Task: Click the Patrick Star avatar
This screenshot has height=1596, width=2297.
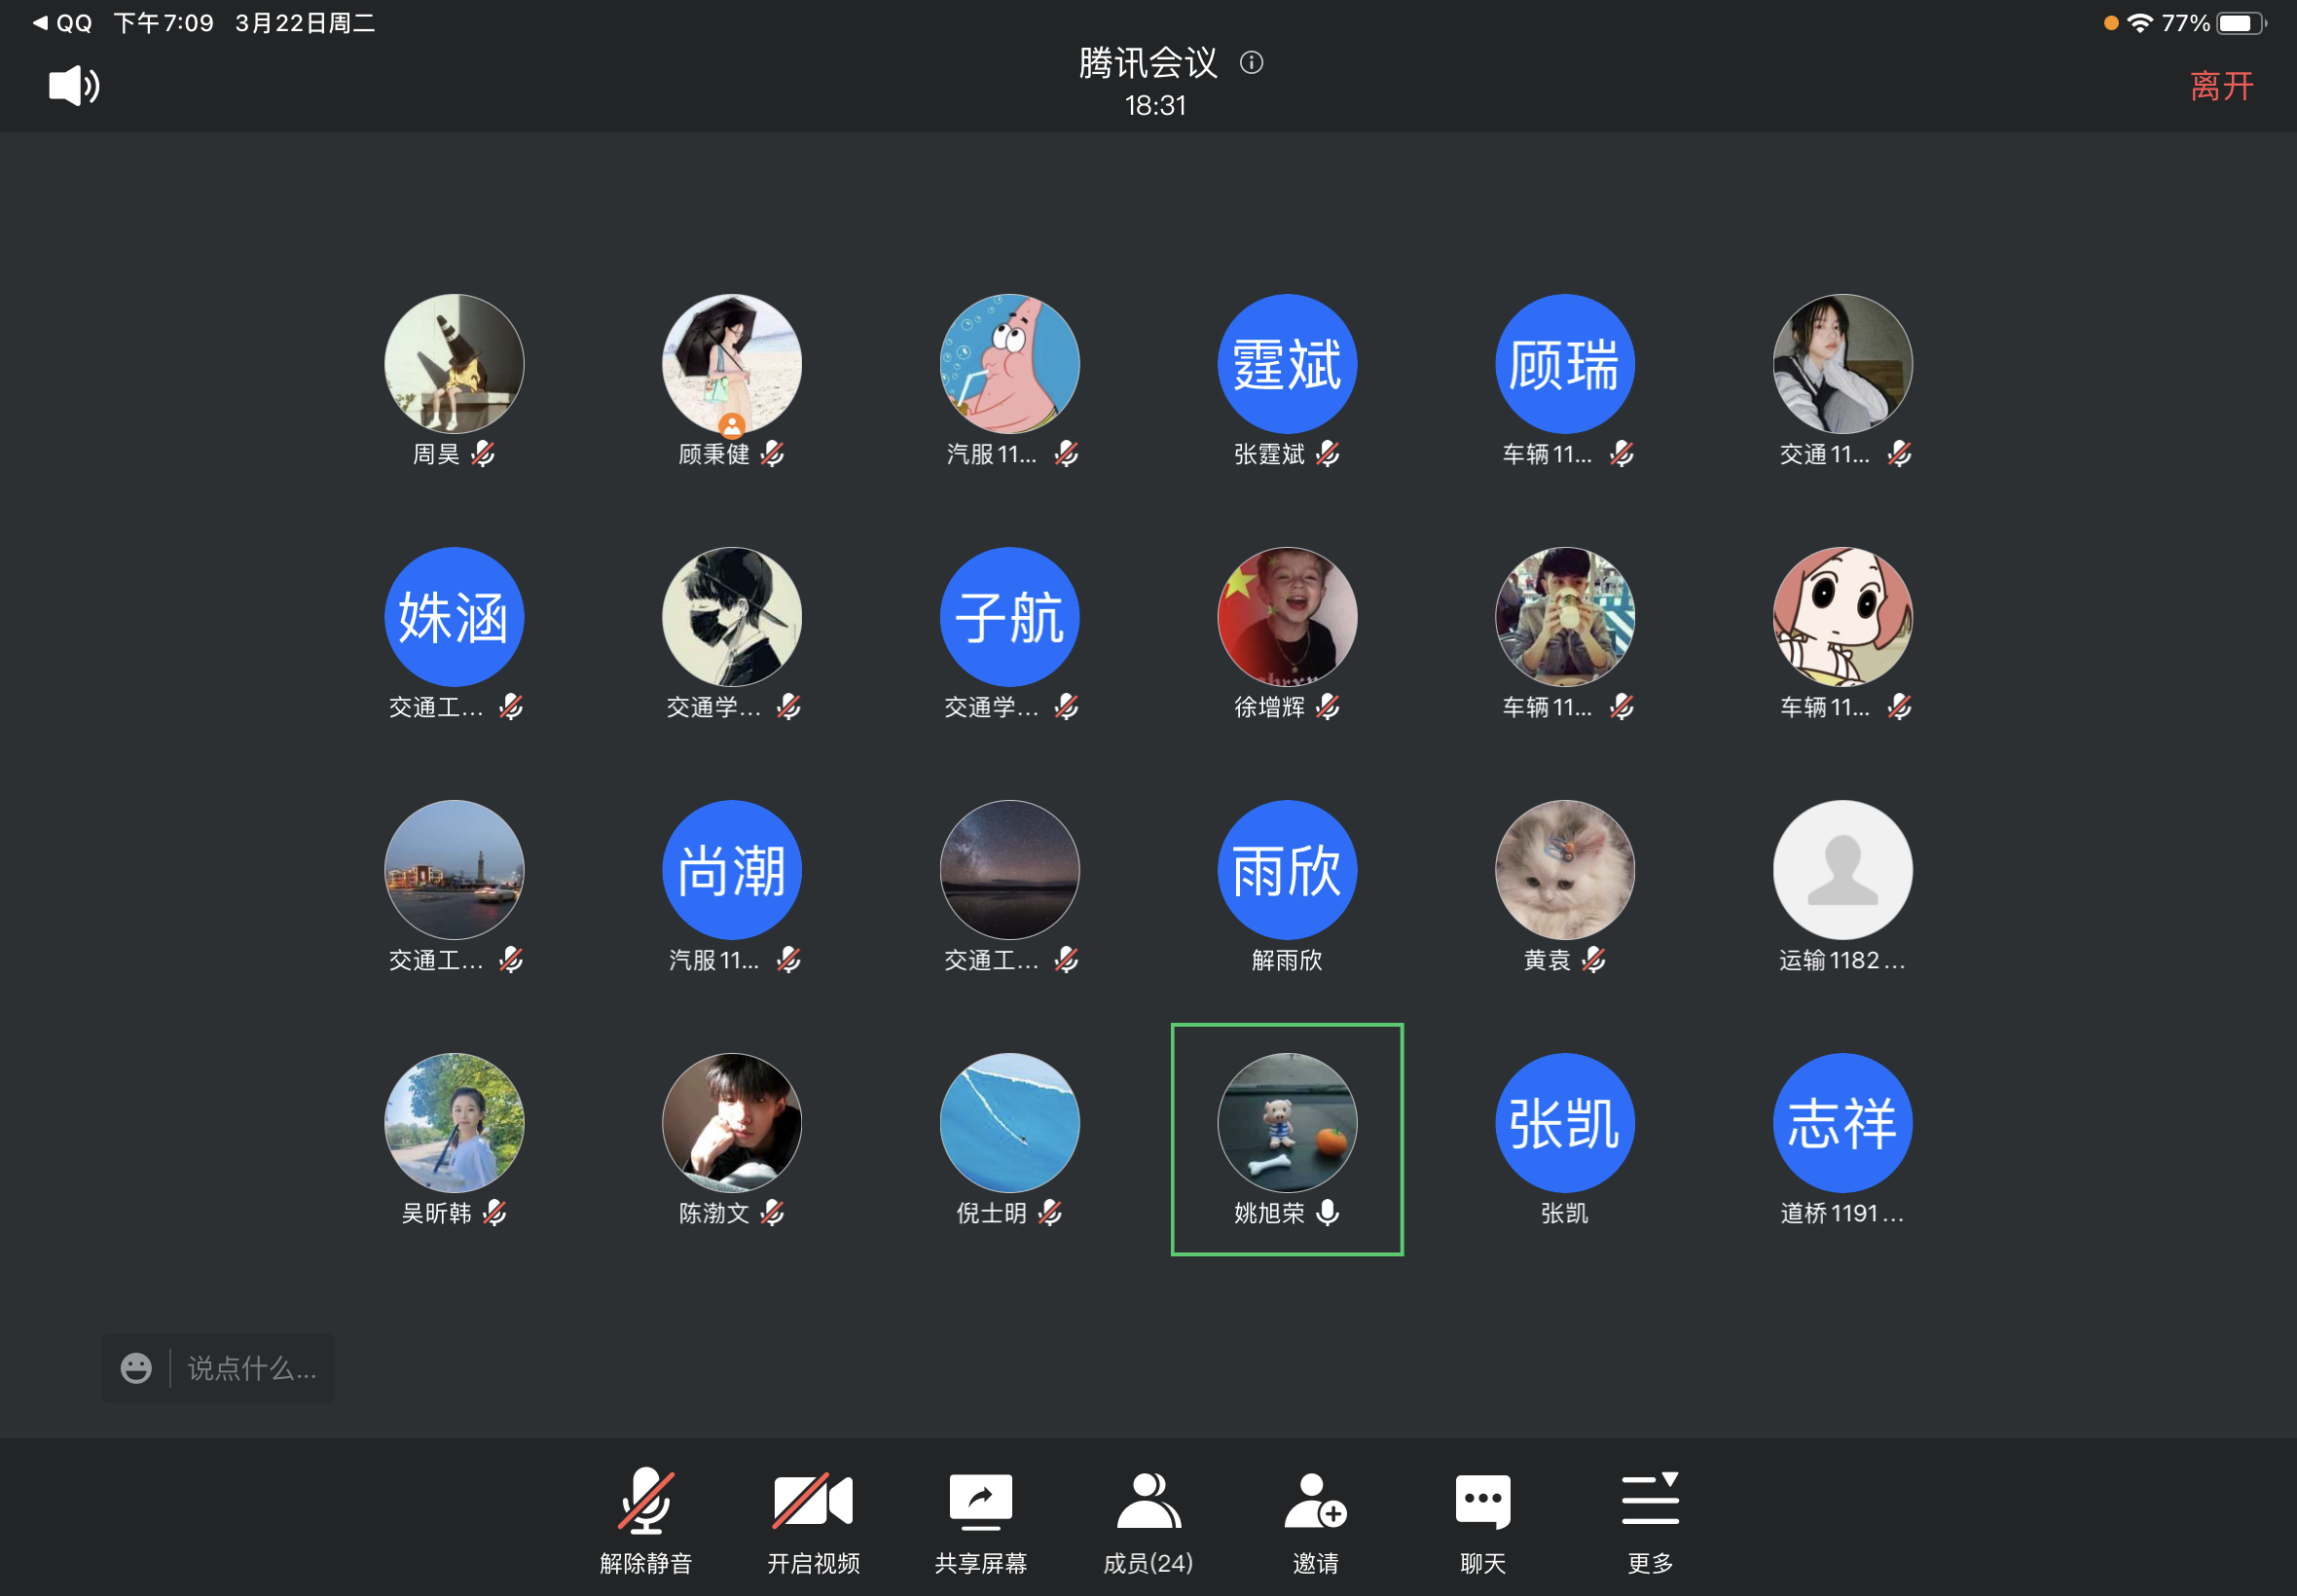Action: click(1009, 363)
